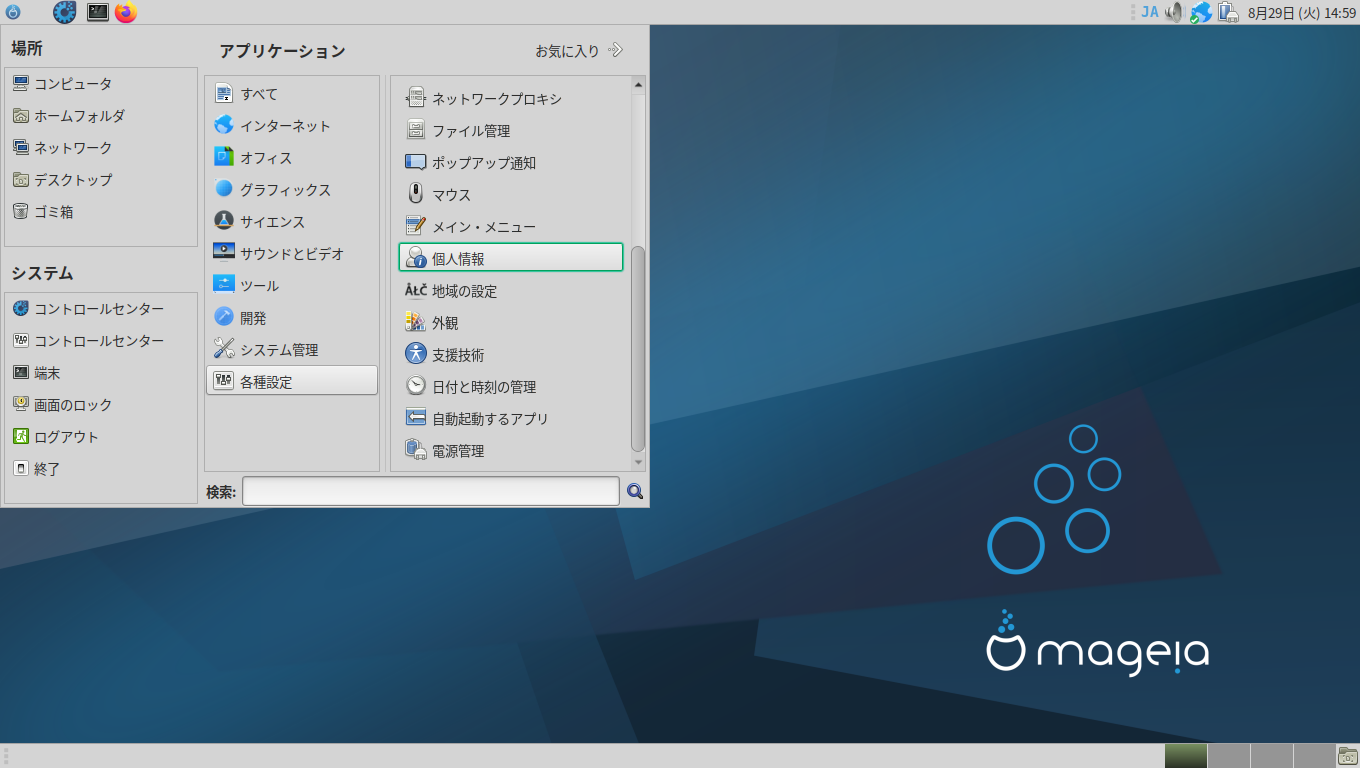Select 終了 to shut down
The image size is (1360, 768).
pos(100,469)
